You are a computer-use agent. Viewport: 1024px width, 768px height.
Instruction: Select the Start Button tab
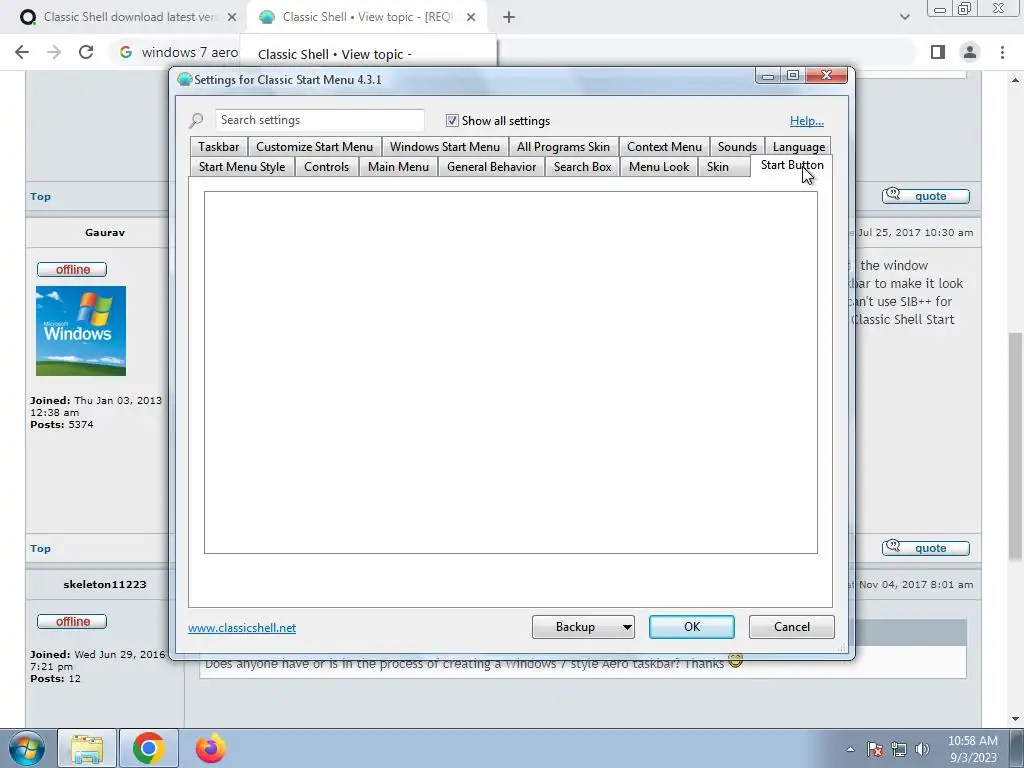click(792, 166)
